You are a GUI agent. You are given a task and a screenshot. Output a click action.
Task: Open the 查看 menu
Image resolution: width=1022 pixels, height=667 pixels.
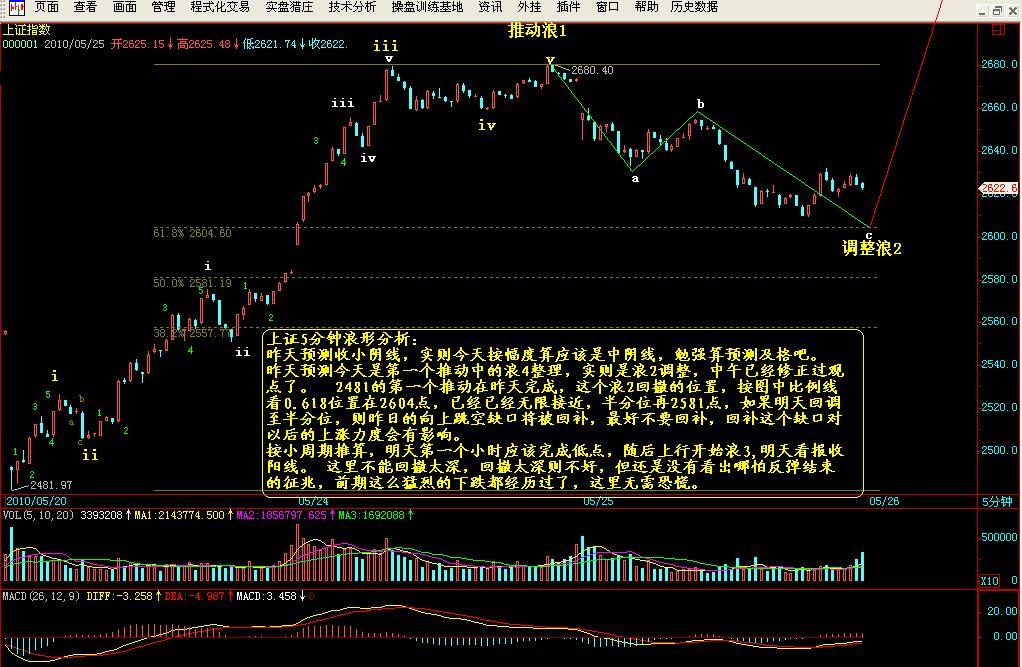click(x=85, y=7)
